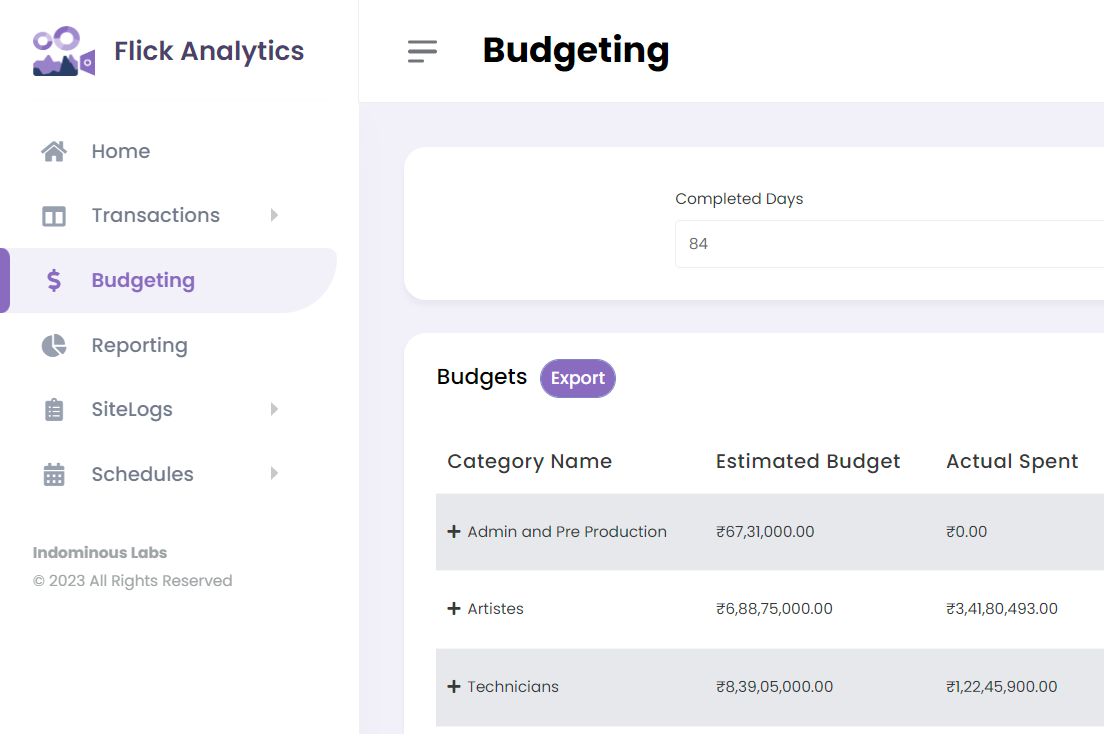Open the Reporting menu item
The height and width of the screenshot is (734, 1104).
click(139, 345)
